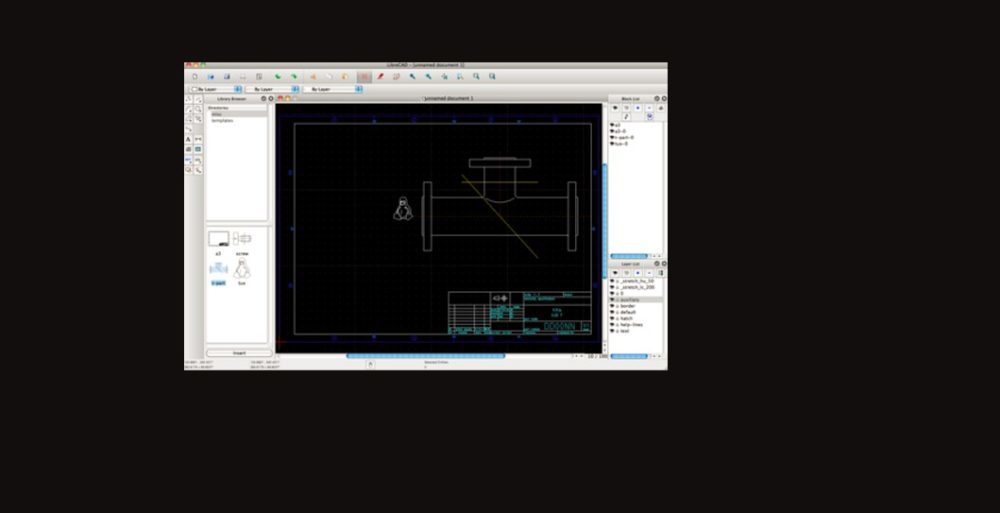Image resolution: width=1000 pixels, height=513 pixels.
Task: Toggle visibility of the hatch layer
Action: [612, 318]
